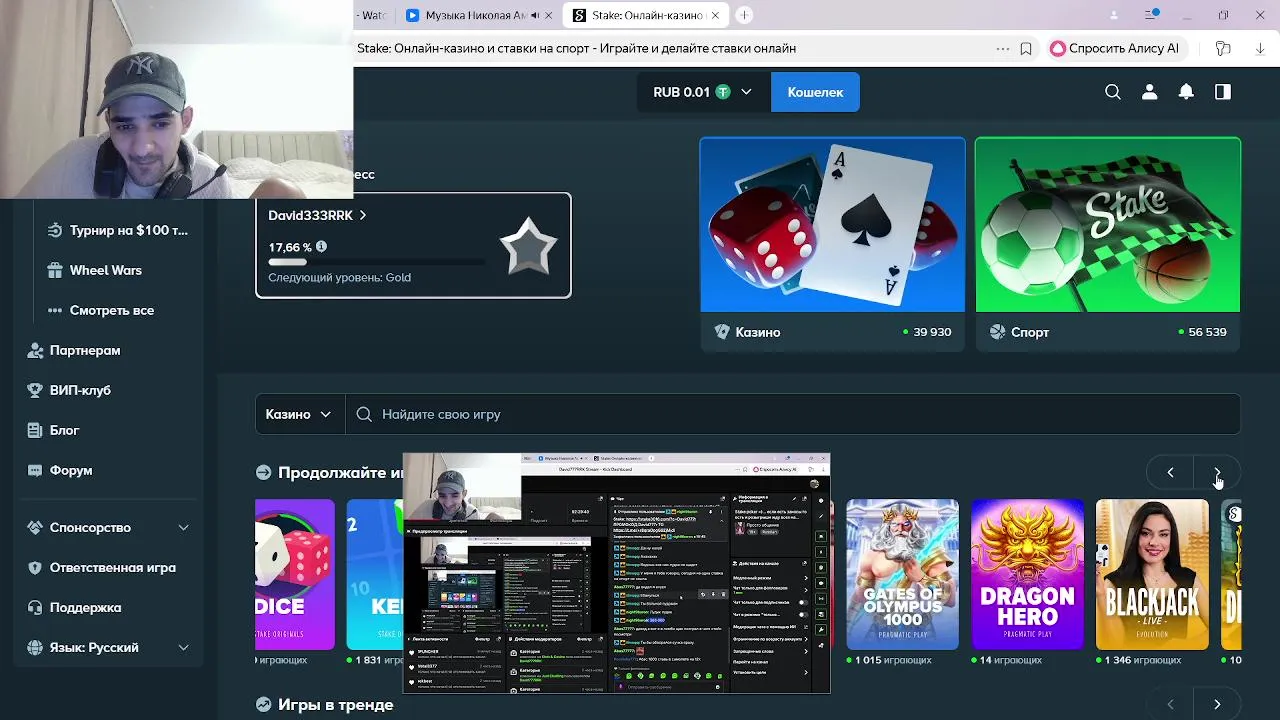This screenshot has height=720, width=1280.
Task: Click the Tether coin icon beside RUB 0.01
Action: tap(723, 92)
